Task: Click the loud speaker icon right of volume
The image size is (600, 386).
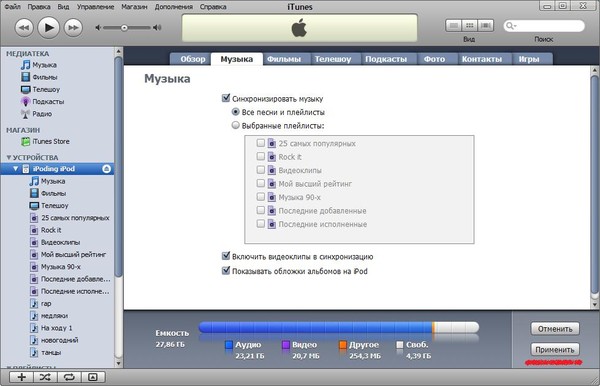Action: point(157,28)
